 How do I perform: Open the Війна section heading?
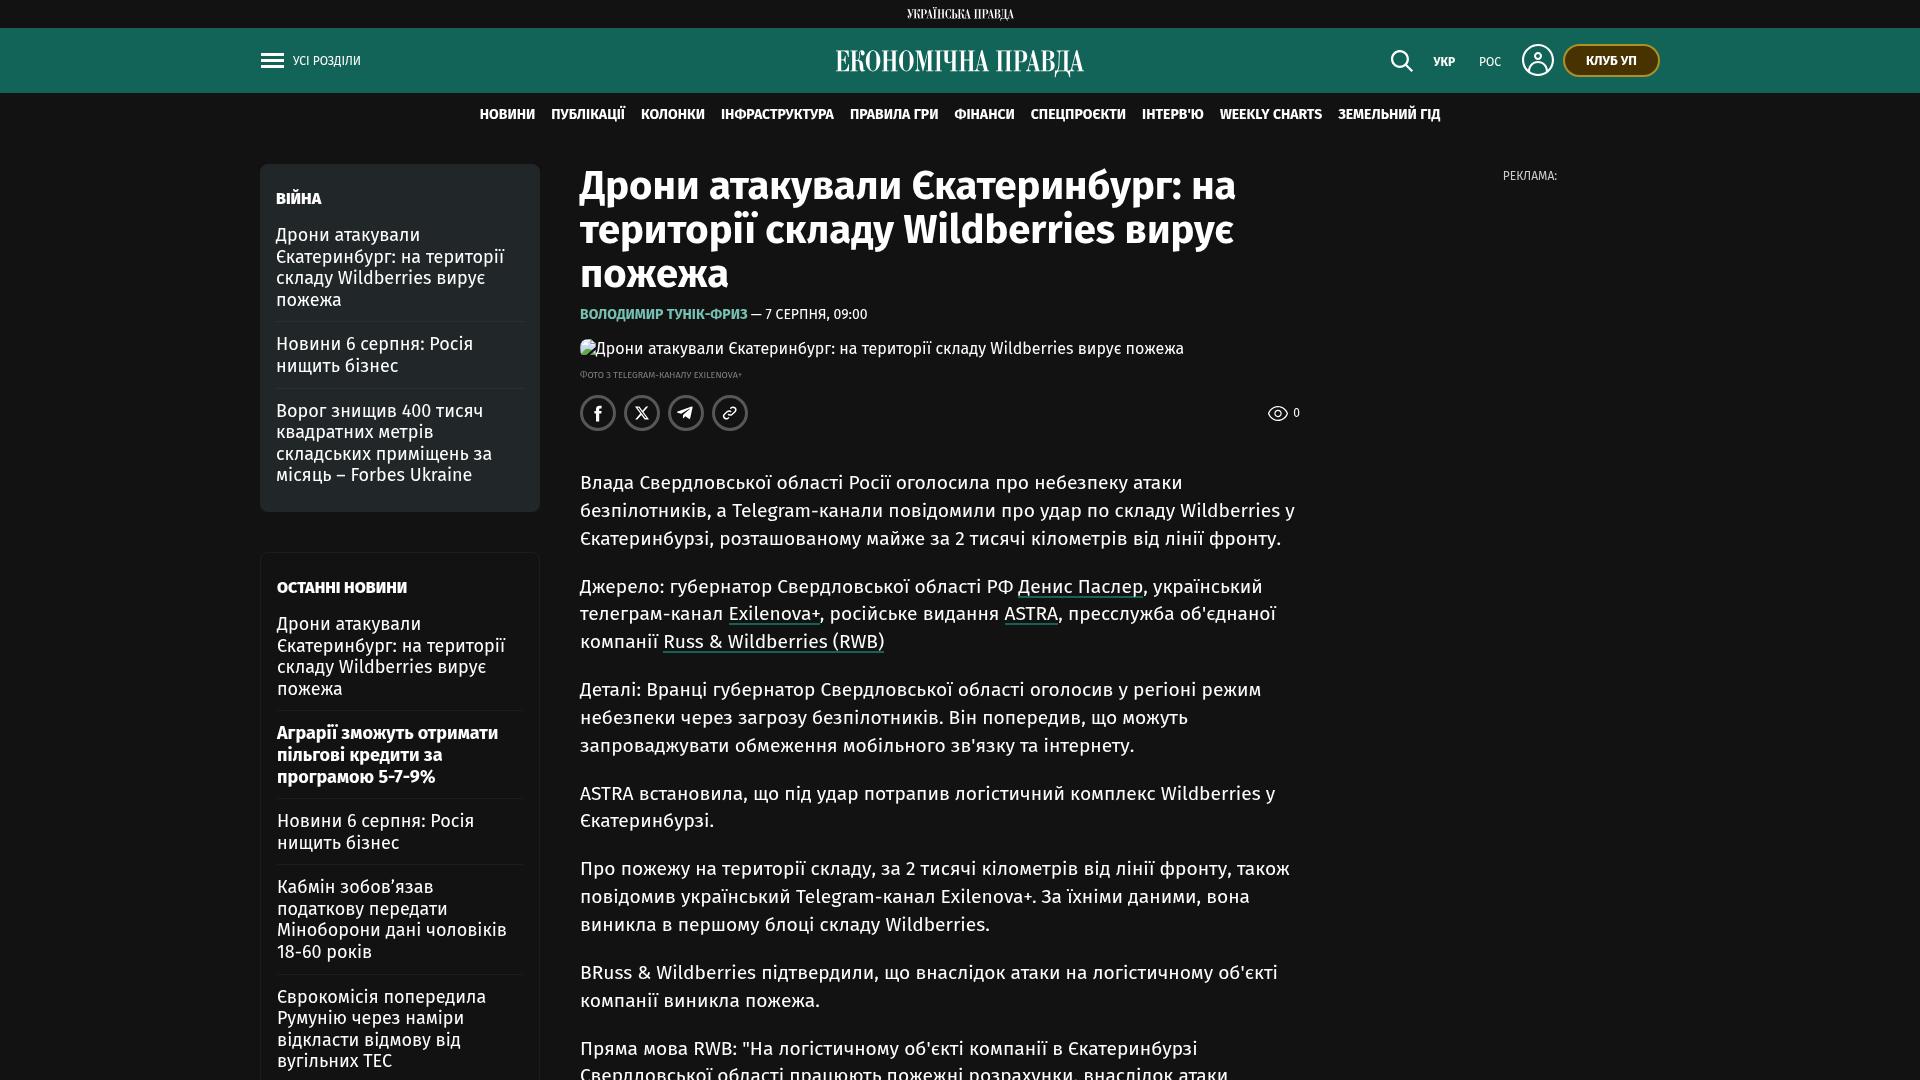pyautogui.click(x=299, y=199)
